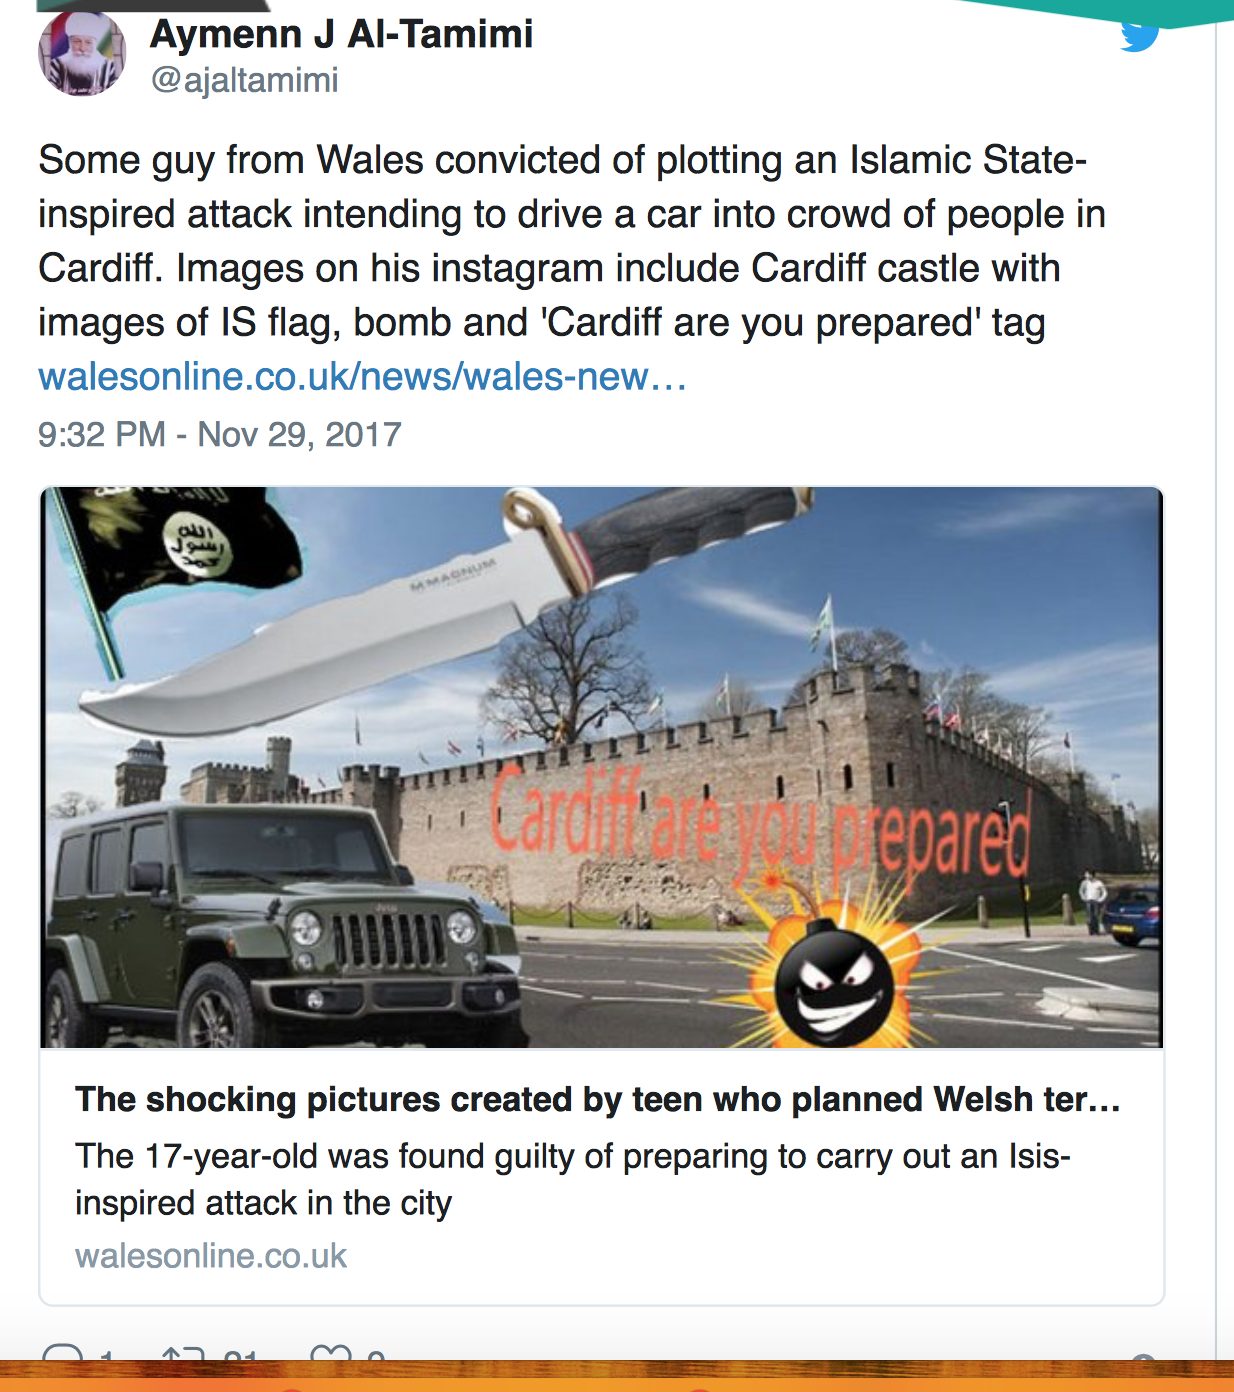Click the card description about 17-year-old
Image resolution: width=1234 pixels, height=1392 pixels.
click(572, 1179)
